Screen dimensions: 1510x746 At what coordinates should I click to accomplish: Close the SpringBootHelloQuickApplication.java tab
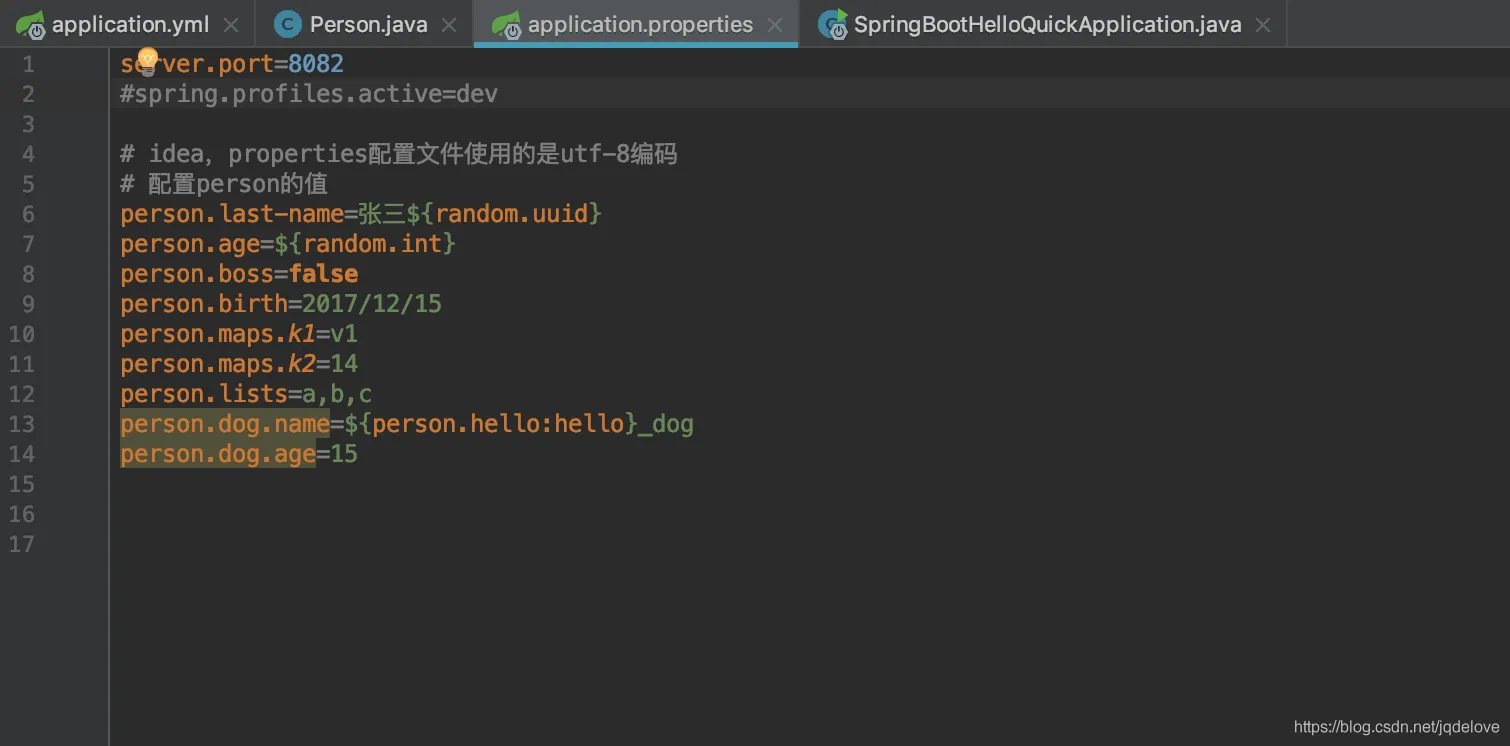[x=1263, y=25]
